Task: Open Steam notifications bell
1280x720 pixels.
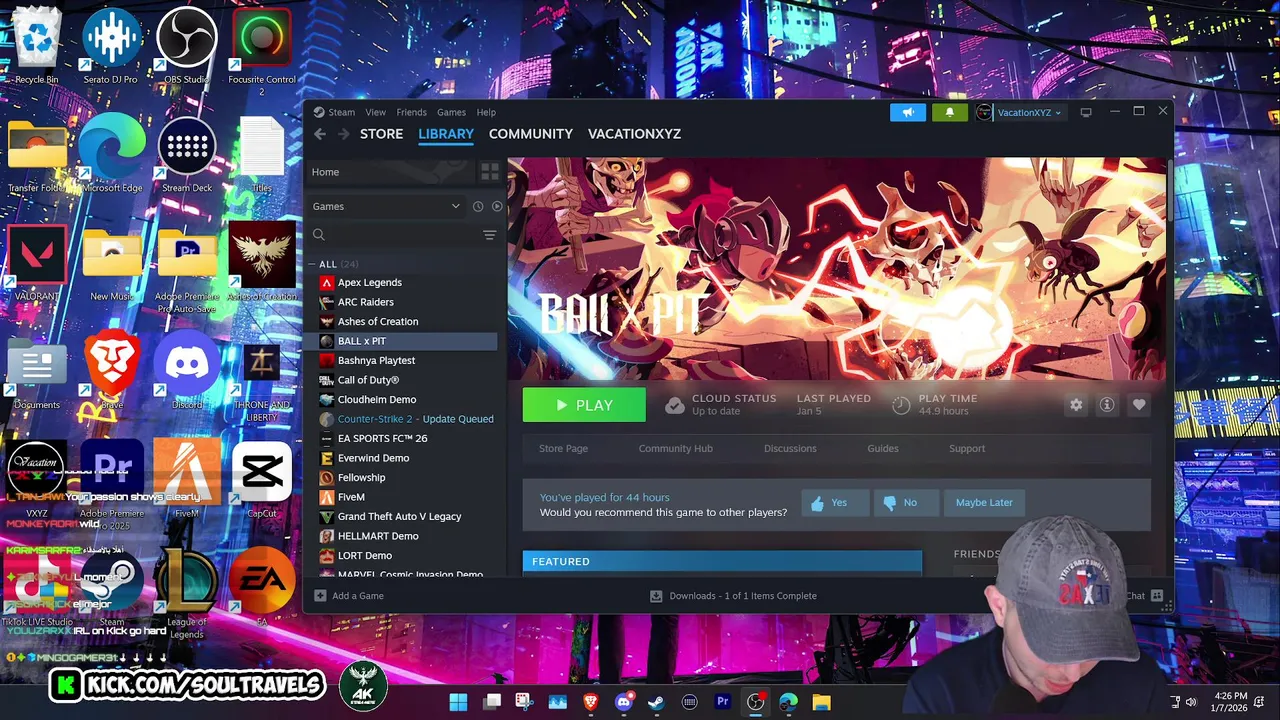Action: pyautogui.click(x=949, y=112)
